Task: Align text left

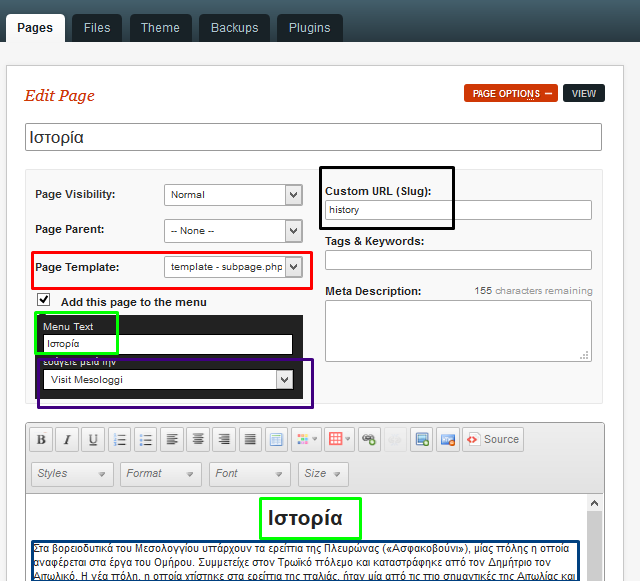Action: click(x=172, y=439)
